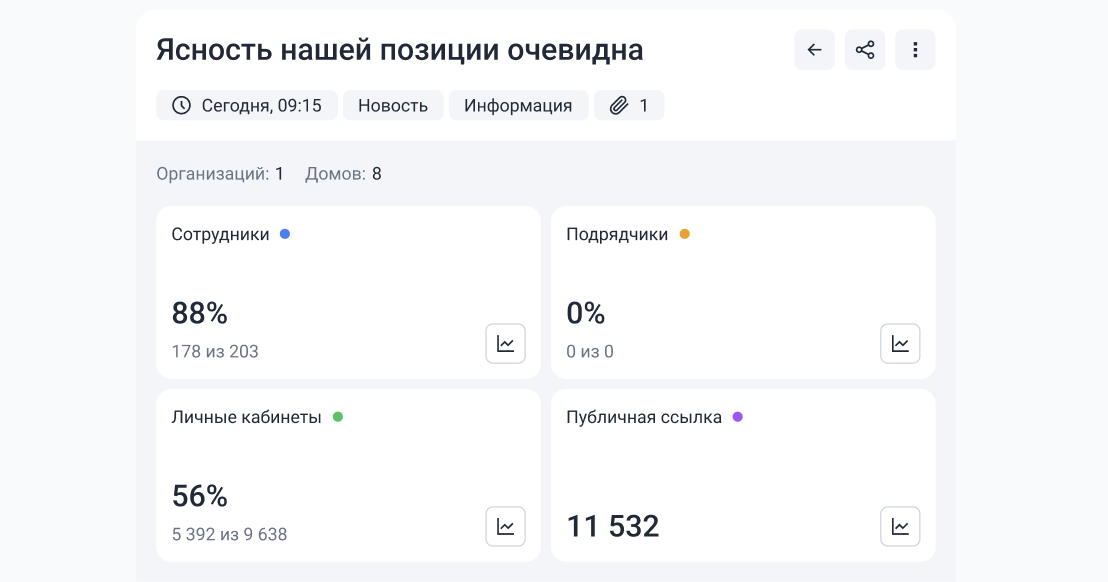Click the green dot next to Личные кабинеты
The height and width of the screenshot is (582, 1108).
pos(338,417)
